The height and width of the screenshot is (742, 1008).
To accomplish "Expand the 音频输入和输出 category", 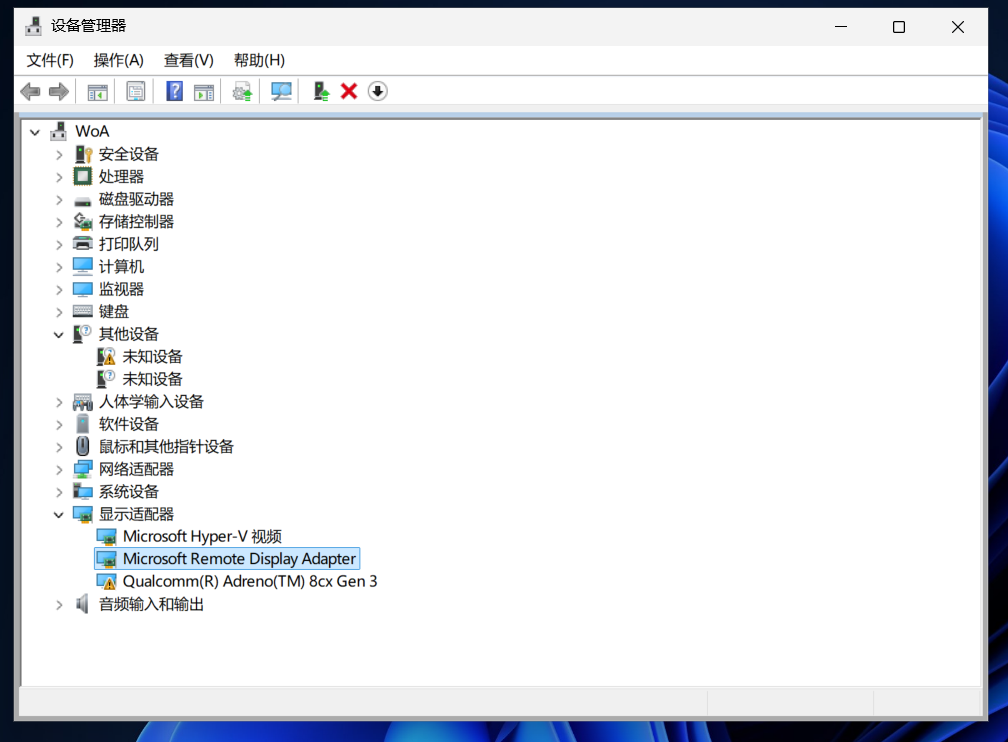I will click(x=59, y=605).
